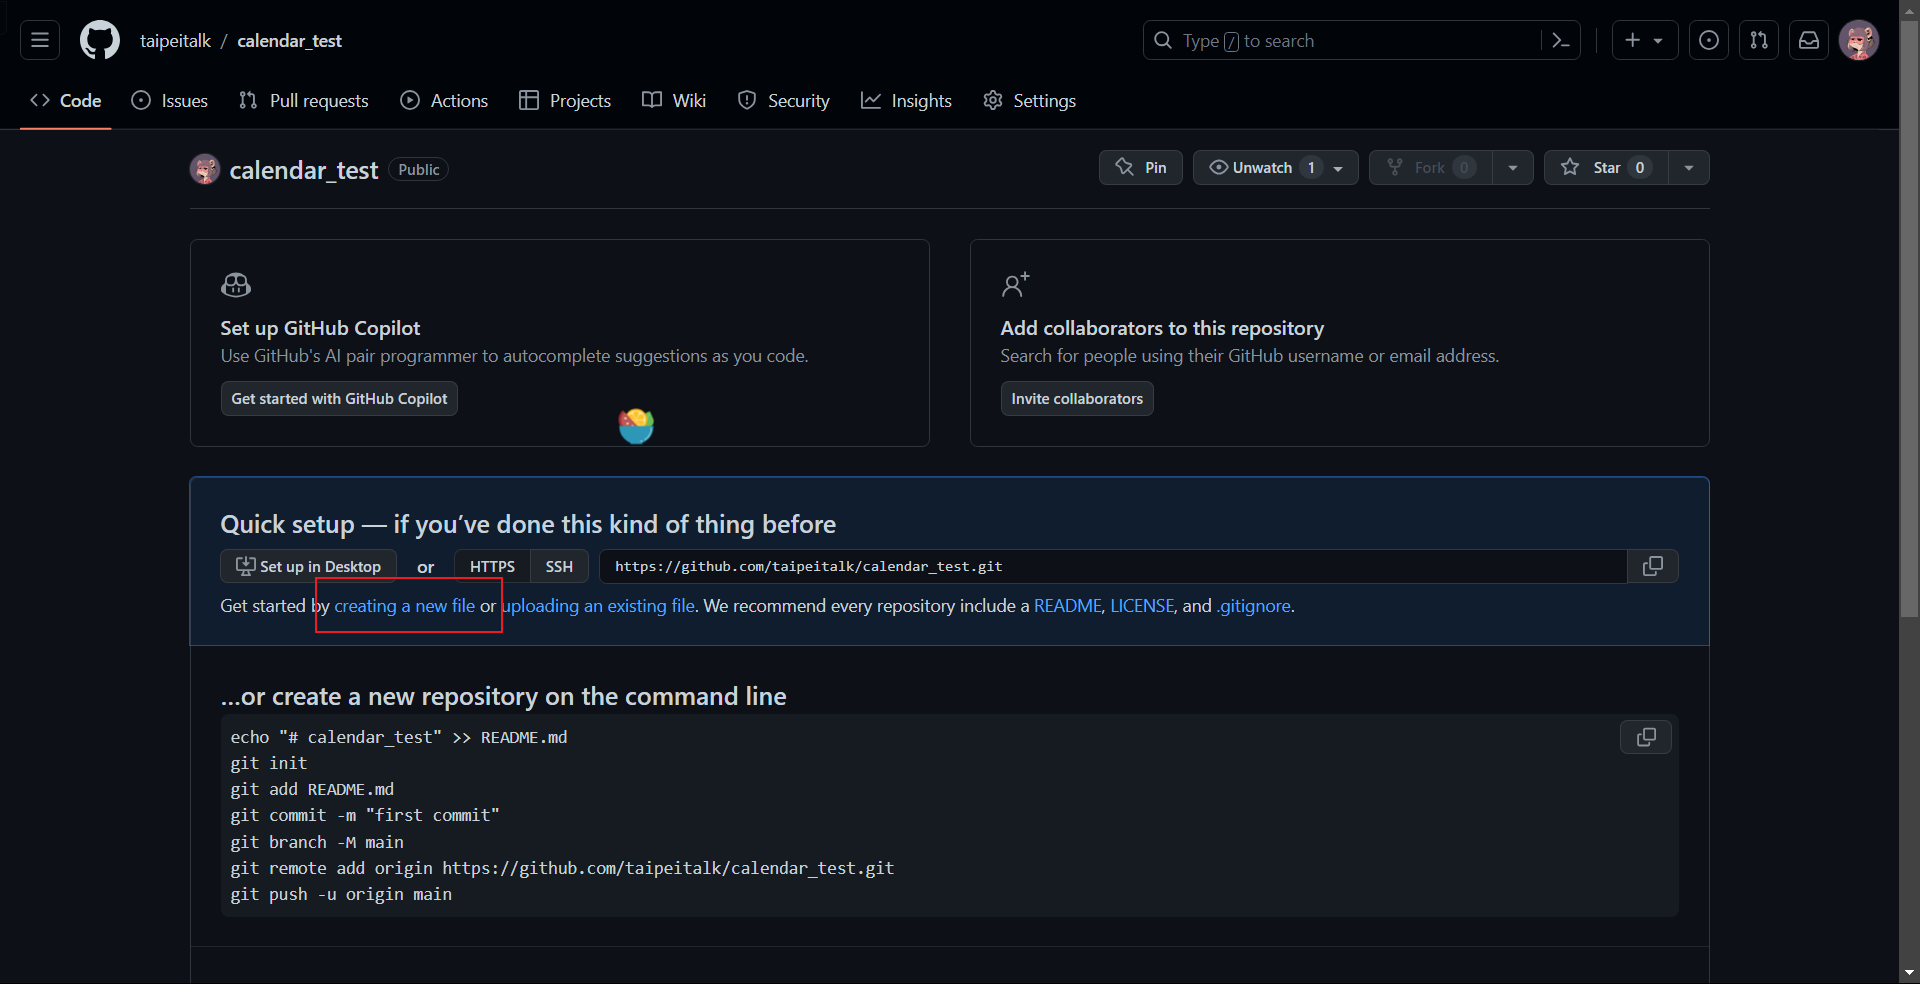
Task: Click the calendar_test breadcrumb in header
Action: (289, 41)
